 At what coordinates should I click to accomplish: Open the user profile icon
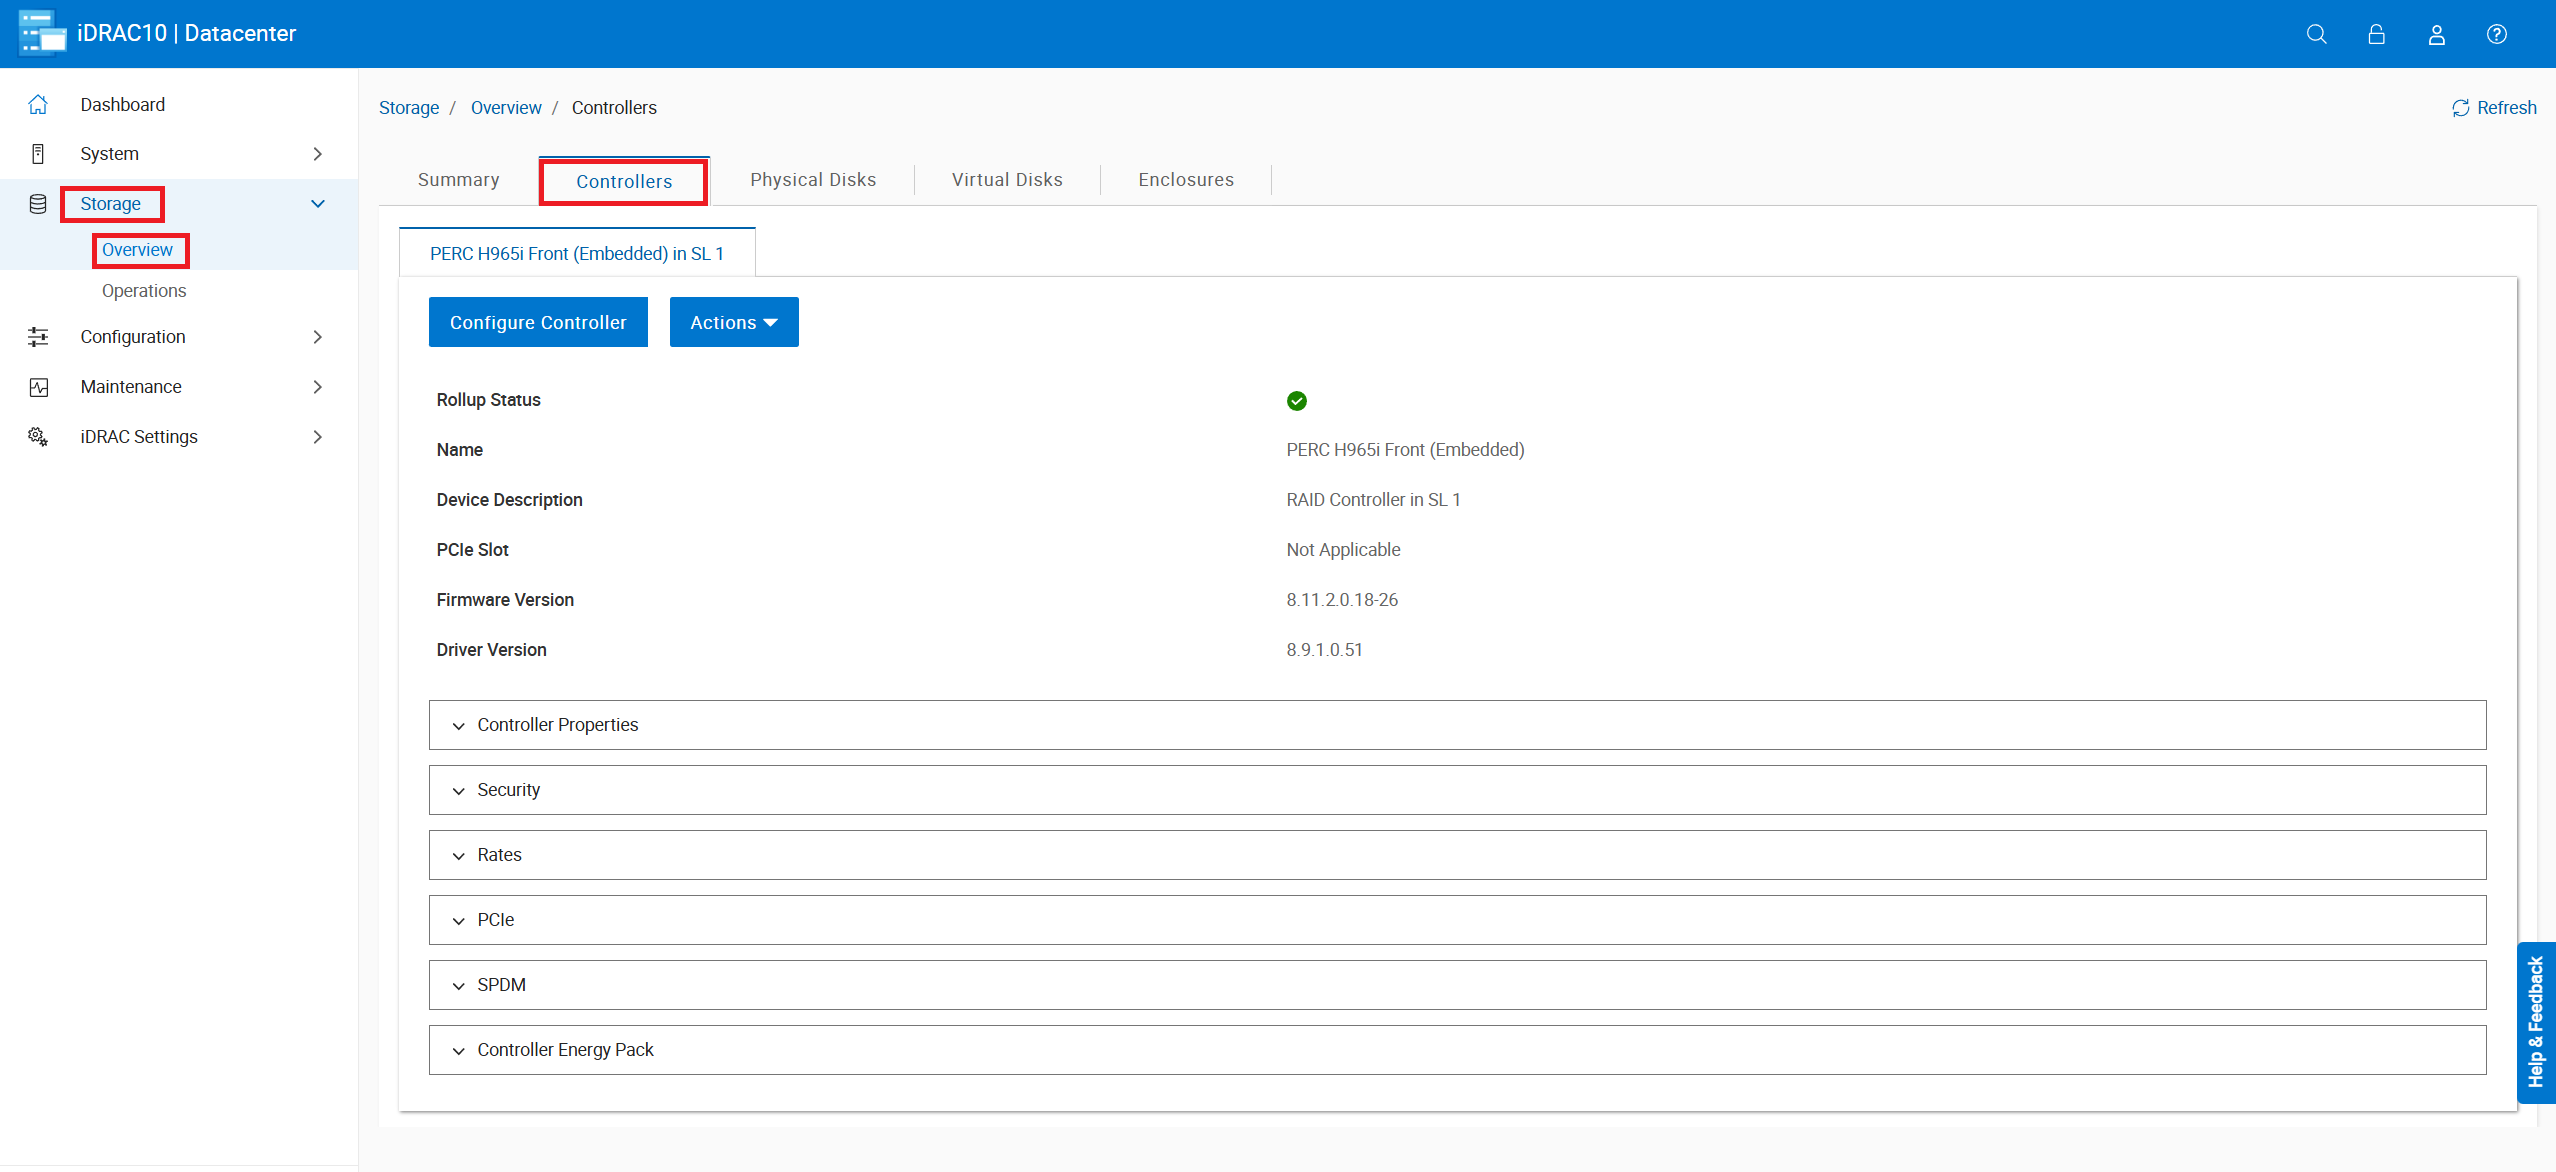(x=2436, y=34)
